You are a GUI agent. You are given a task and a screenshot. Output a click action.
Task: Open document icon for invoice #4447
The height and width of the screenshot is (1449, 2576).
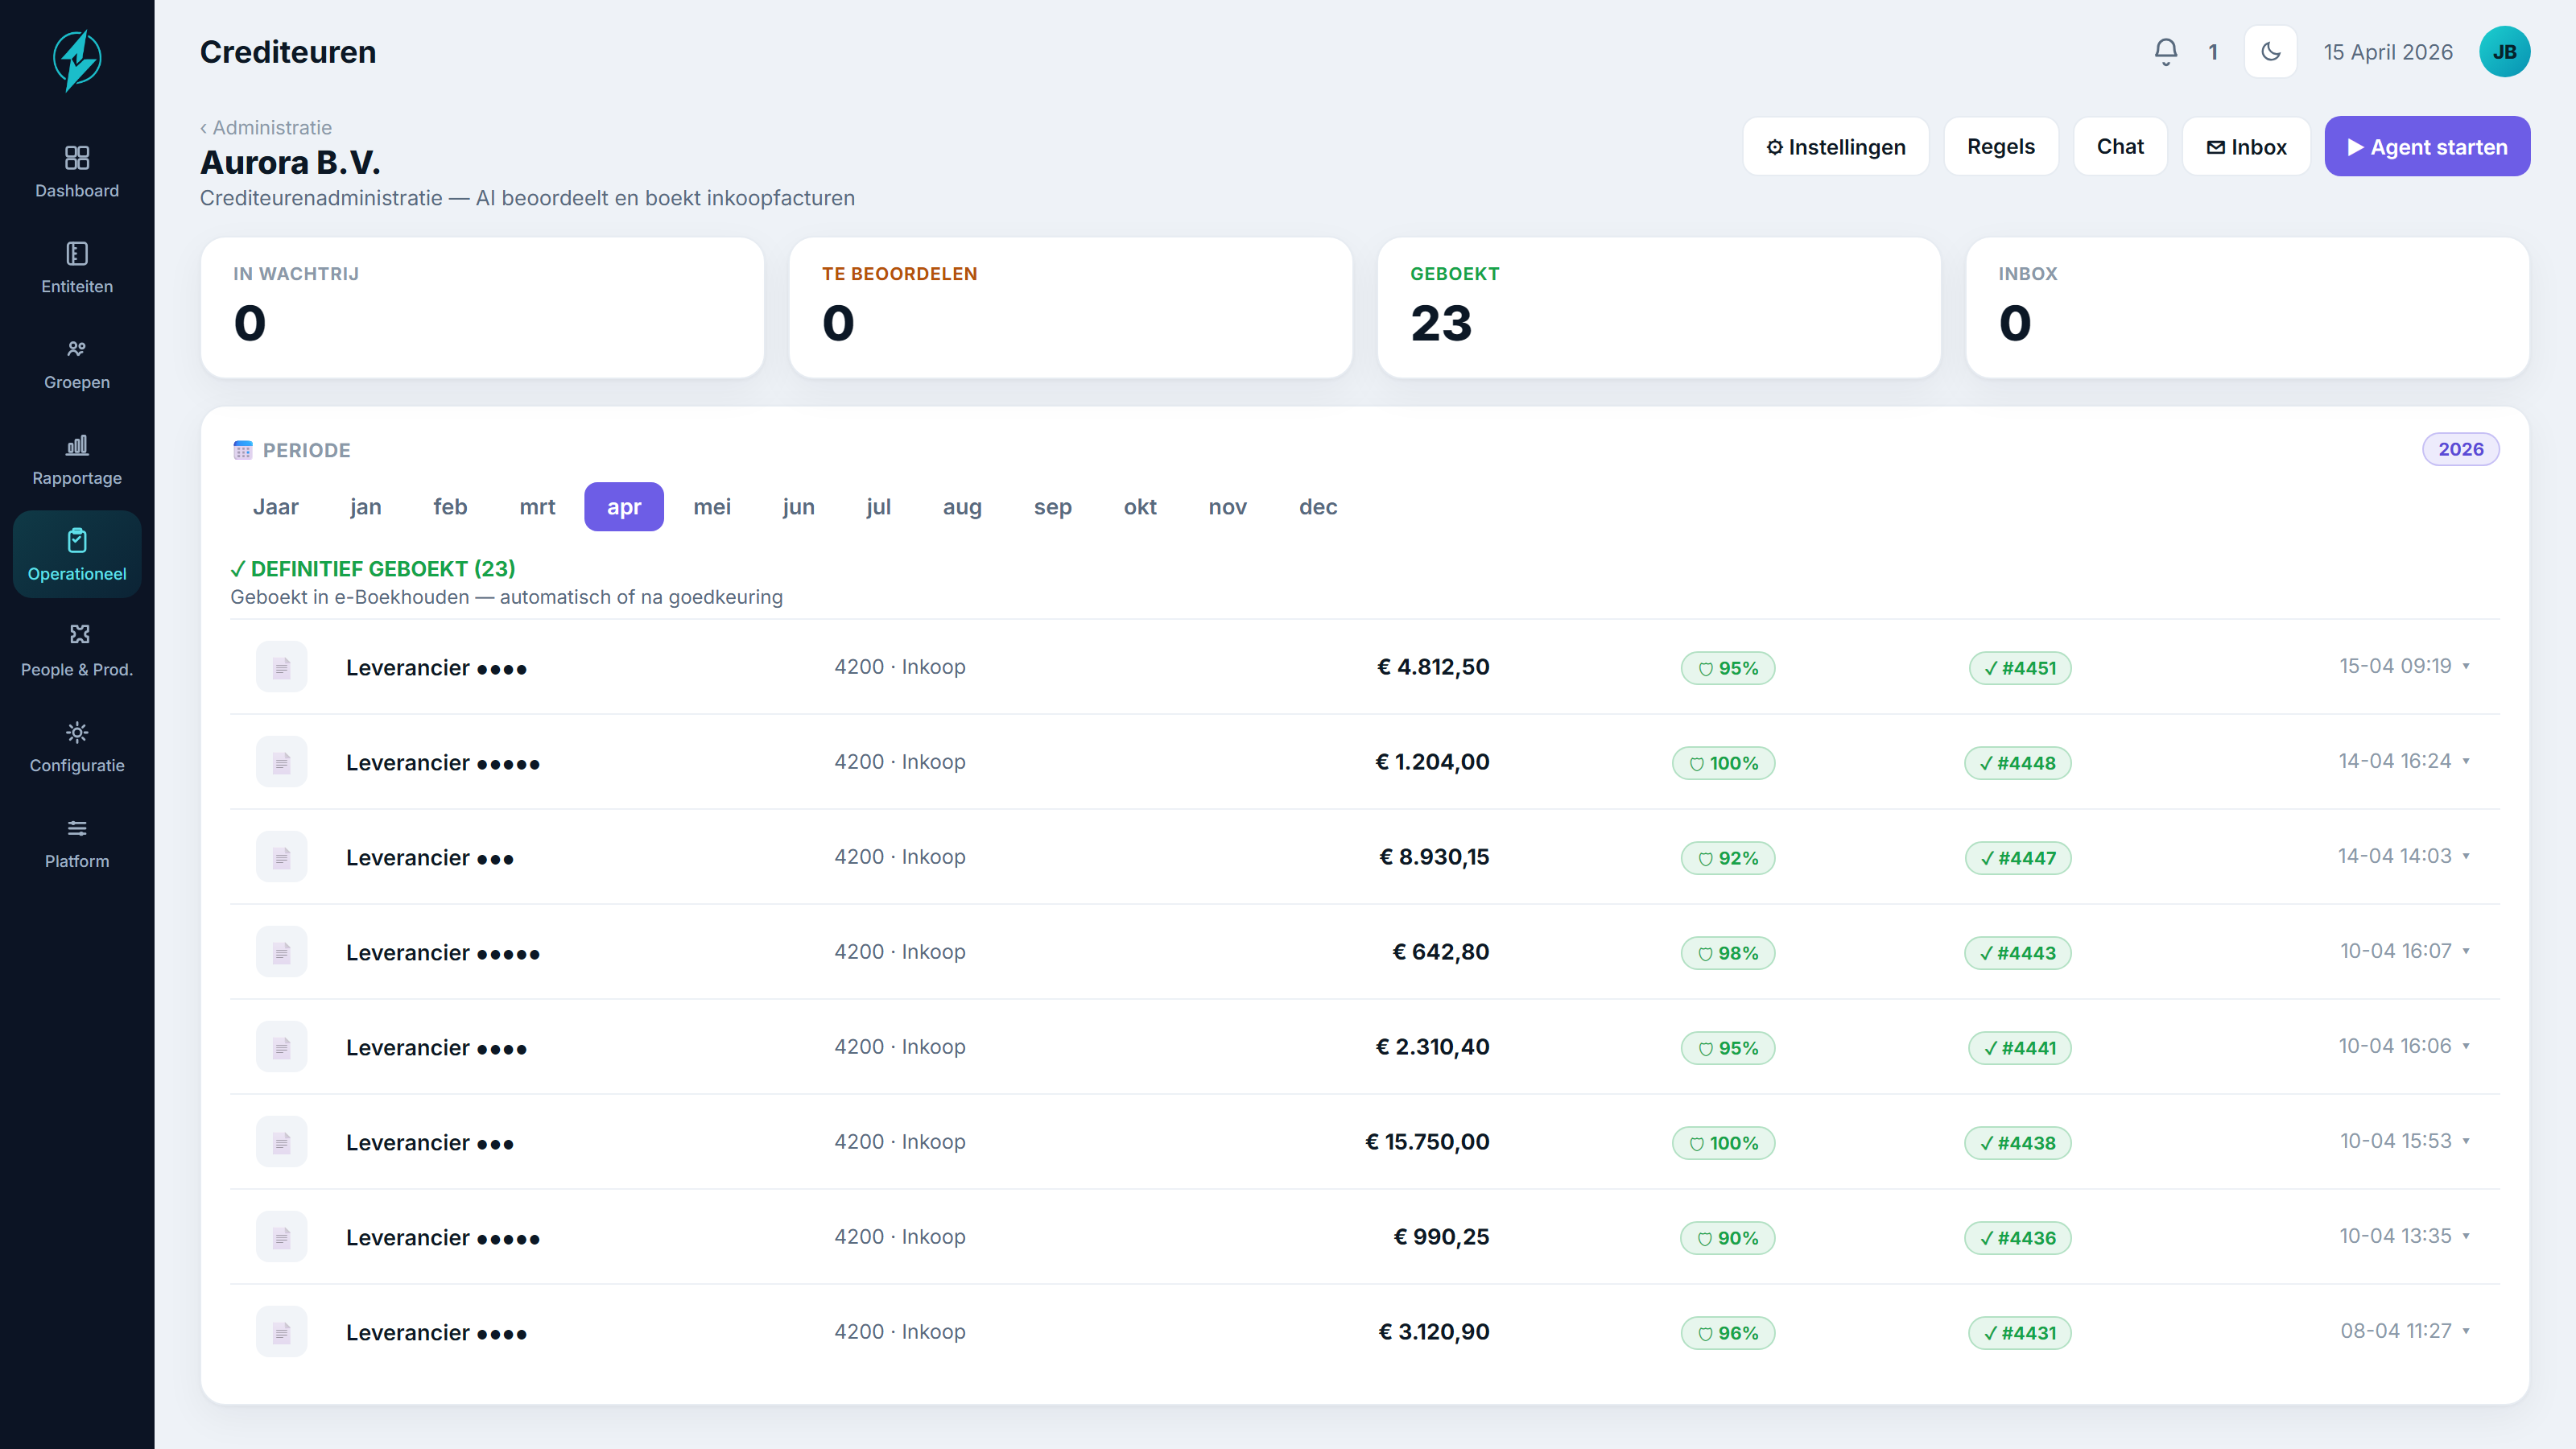pyautogui.click(x=282, y=857)
